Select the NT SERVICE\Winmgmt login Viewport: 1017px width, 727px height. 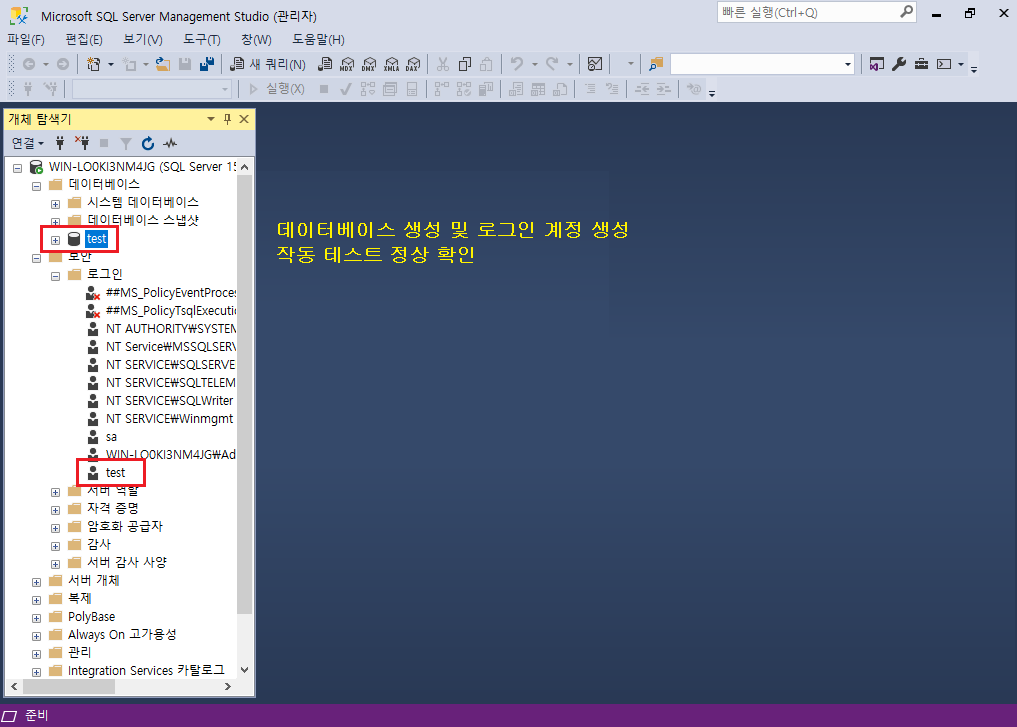point(169,419)
